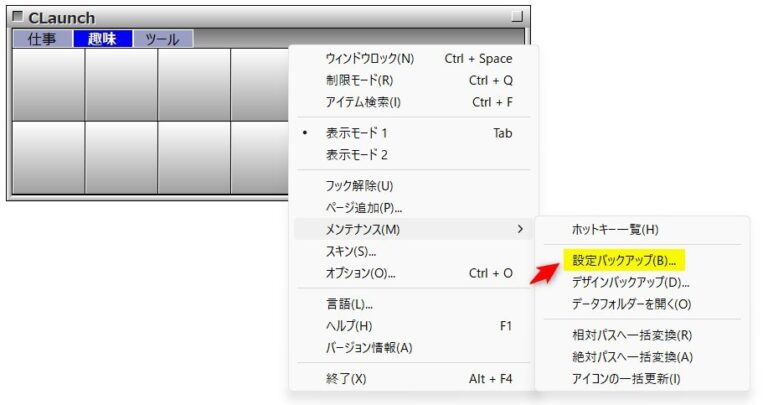The image size is (768, 405).
Task: Click the メンテナンス submenu arrow chevron
Action: [x=520, y=229]
